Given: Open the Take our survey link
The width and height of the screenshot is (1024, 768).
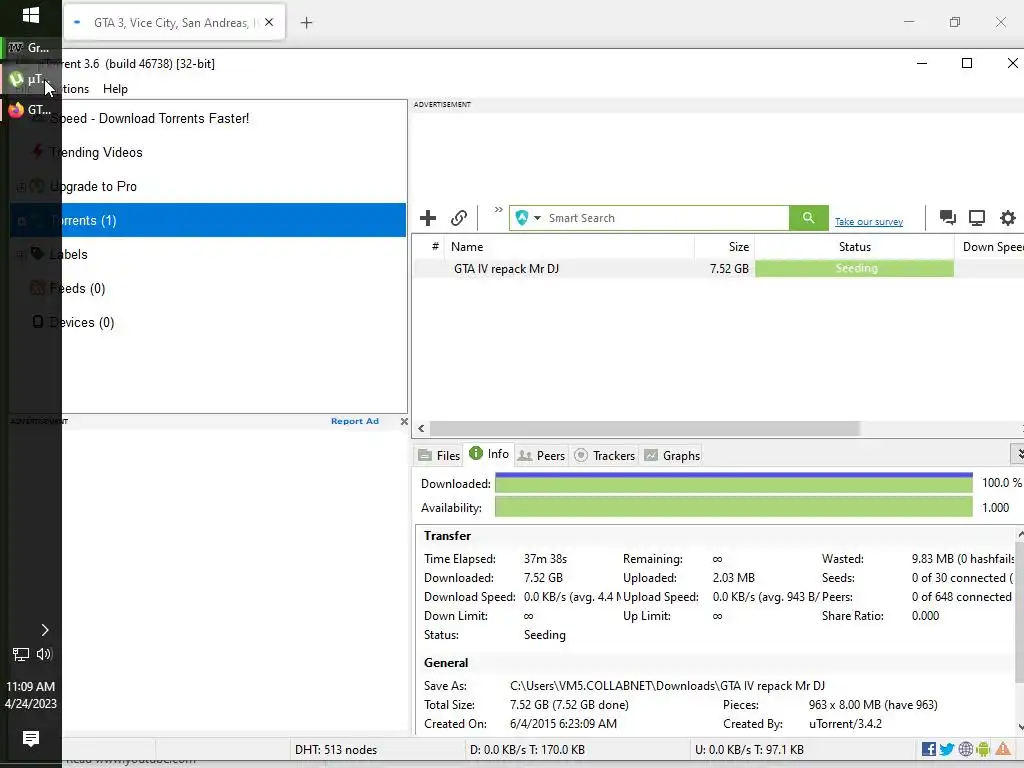Looking at the screenshot, I should pyautogui.click(x=869, y=222).
